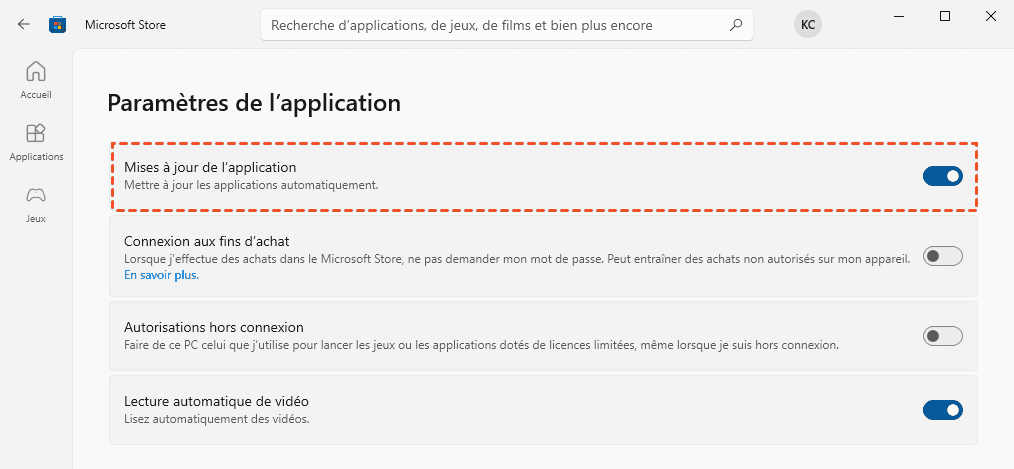Disable automatic app updates toggle
The height and width of the screenshot is (469, 1014).
(x=942, y=176)
